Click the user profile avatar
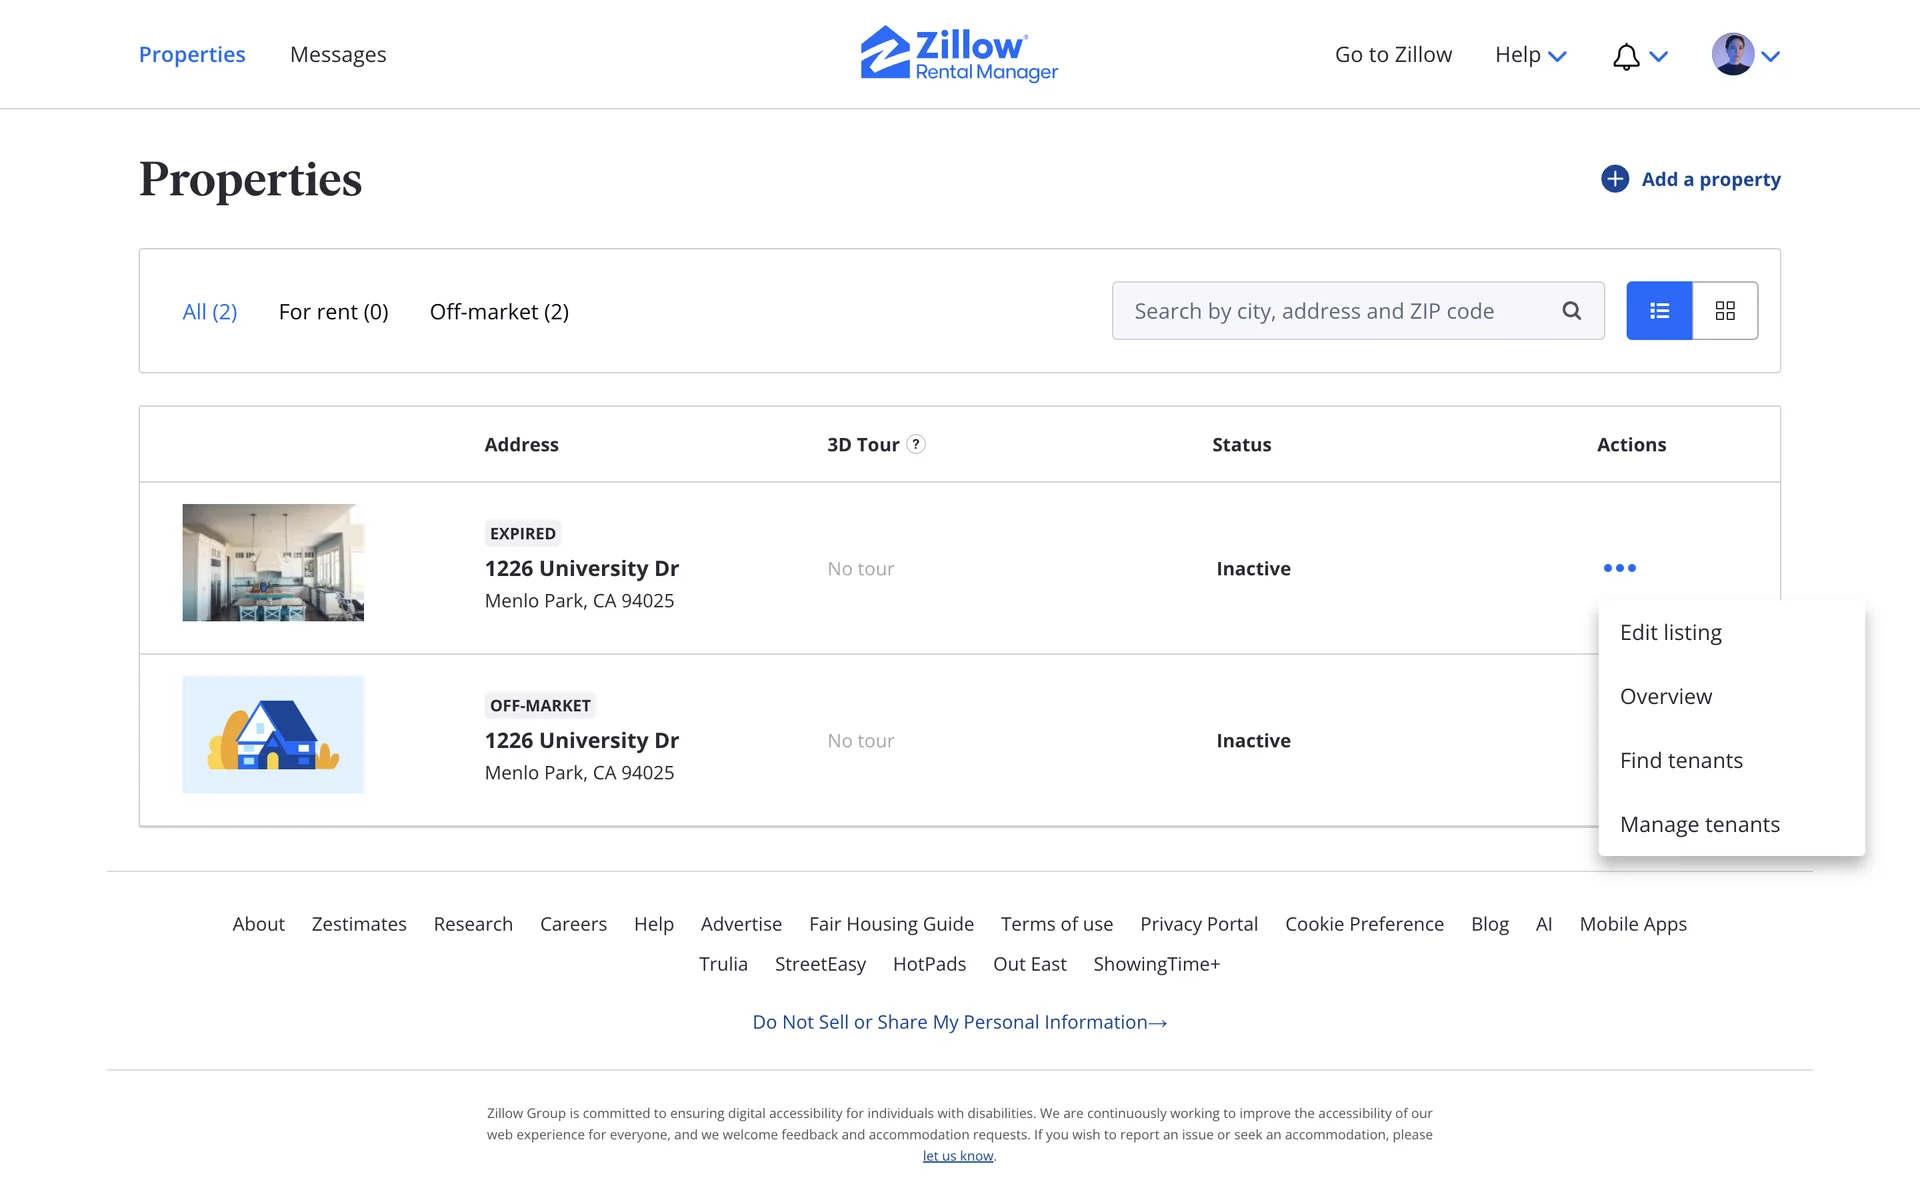This screenshot has width=1920, height=1200. (1732, 54)
